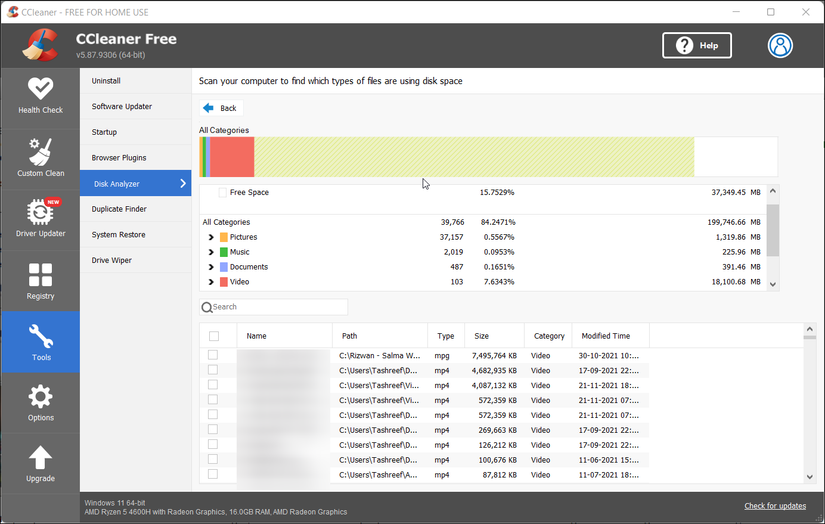Click the red Video segment in the usage bar
Screen dimensions: 825x524
[x=232, y=157]
